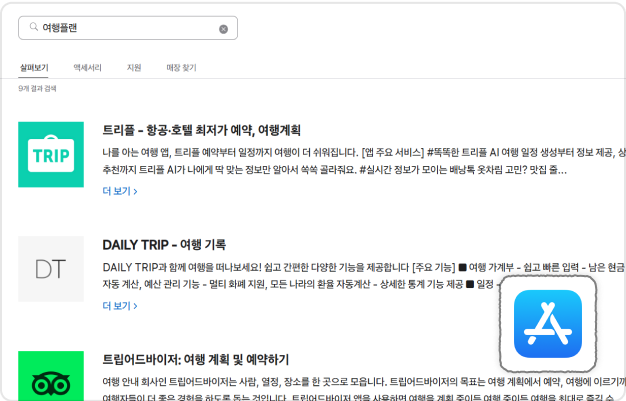Screen dimensions: 626x401
Task: Expand 더 보기 under 트리플 result
Action: 120,191
